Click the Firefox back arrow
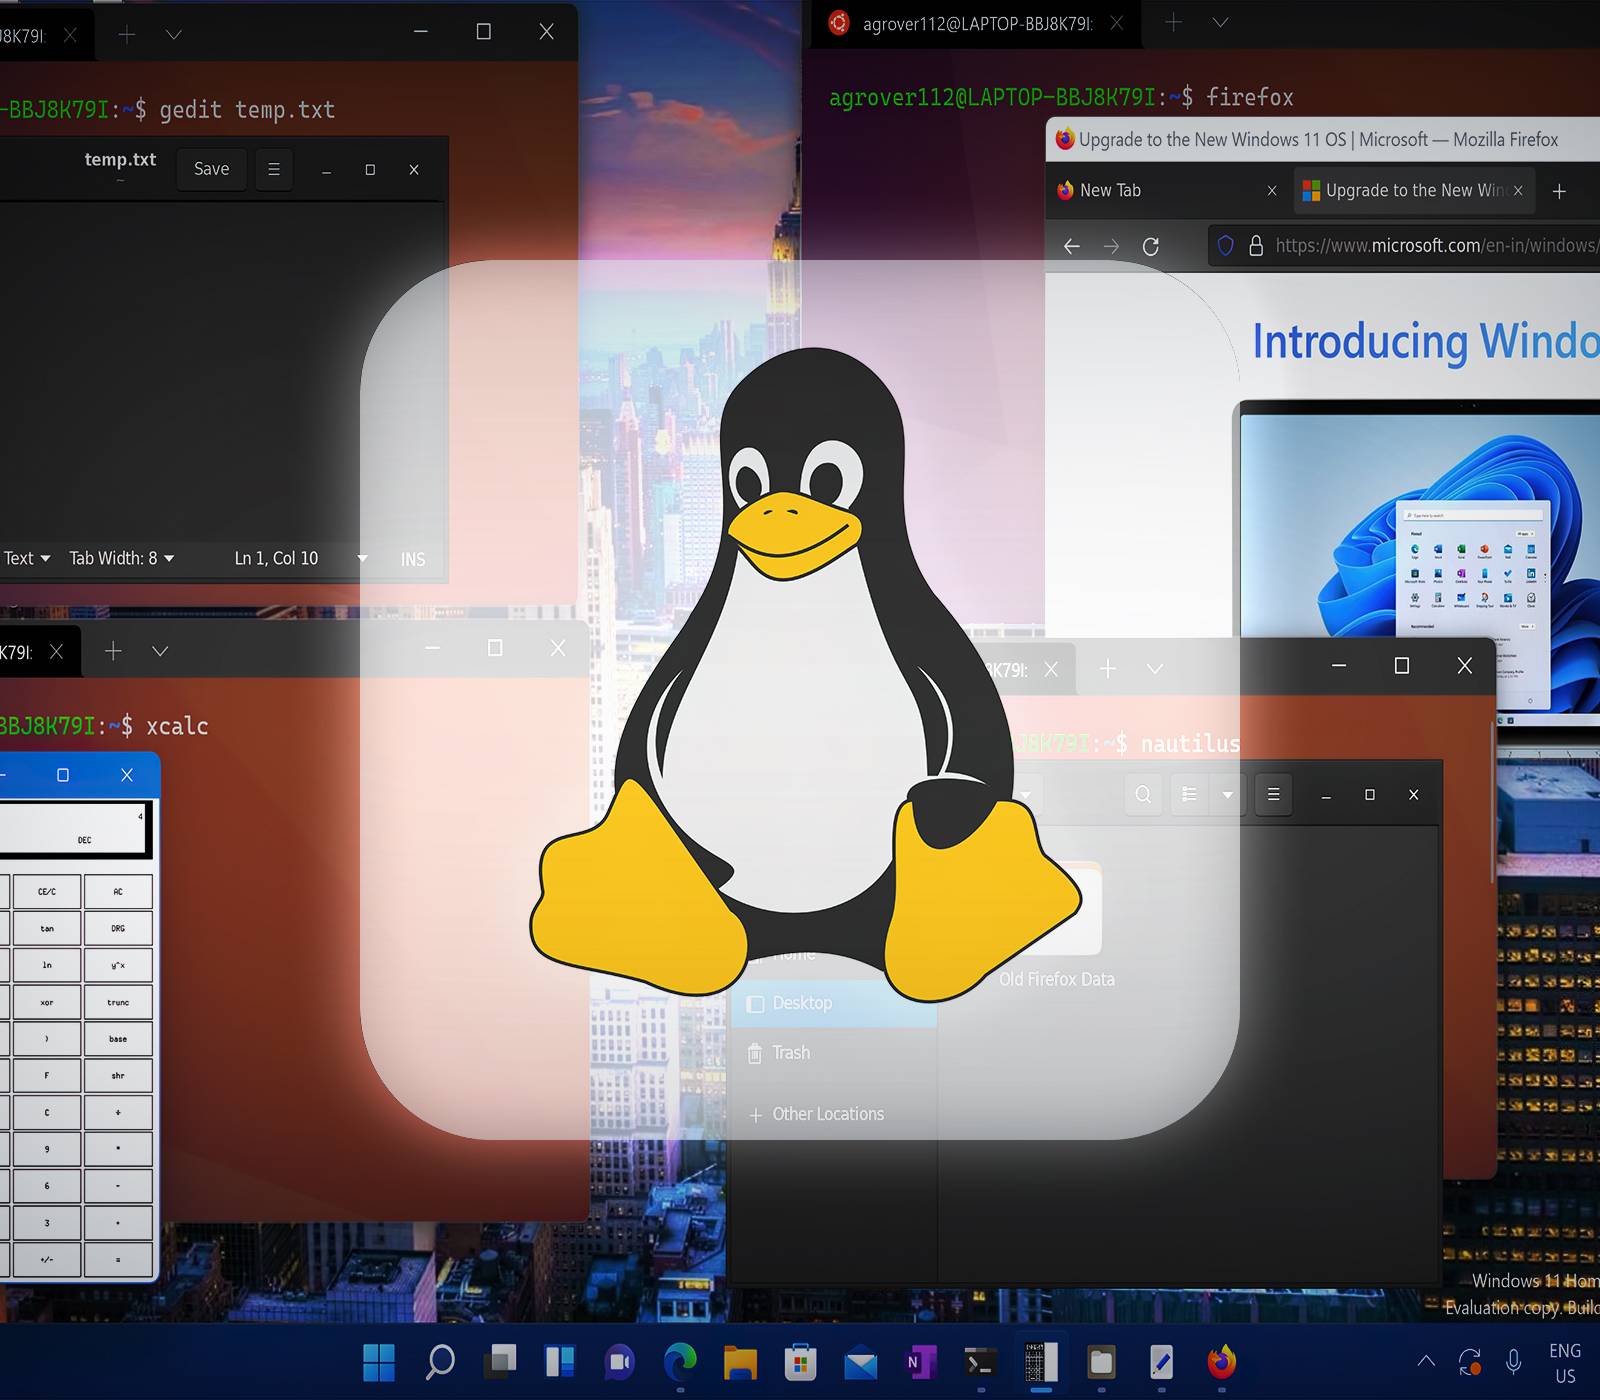Image resolution: width=1600 pixels, height=1400 pixels. tap(1072, 246)
